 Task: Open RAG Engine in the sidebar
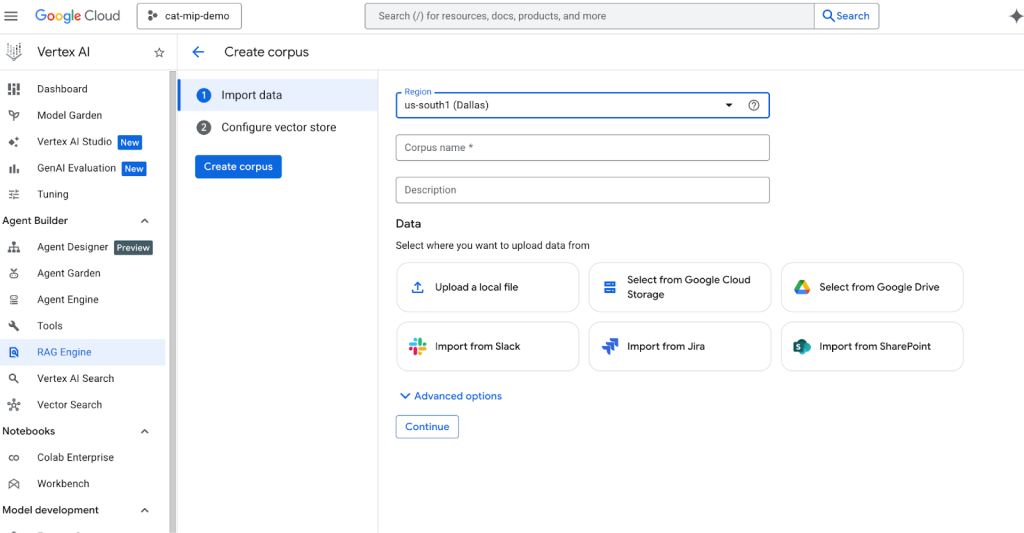[64, 352]
